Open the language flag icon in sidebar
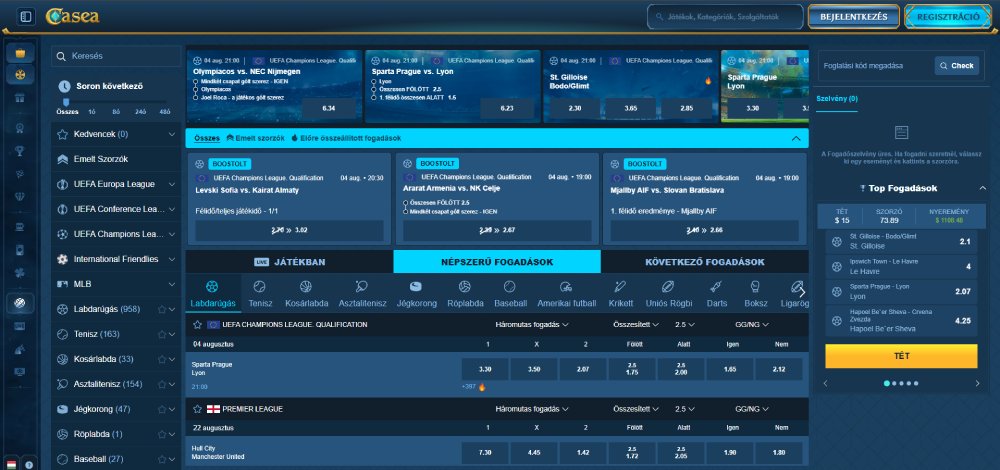 [11, 464]
